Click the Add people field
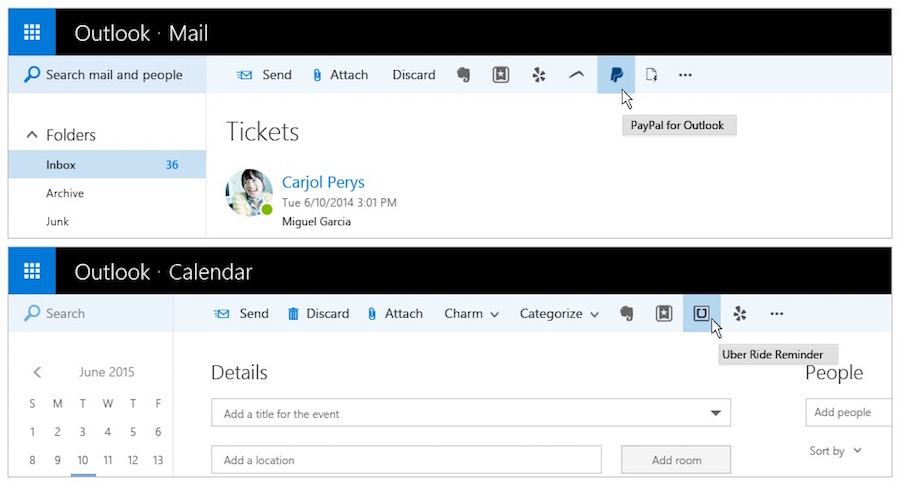900x485 pixels. [849, 412]
